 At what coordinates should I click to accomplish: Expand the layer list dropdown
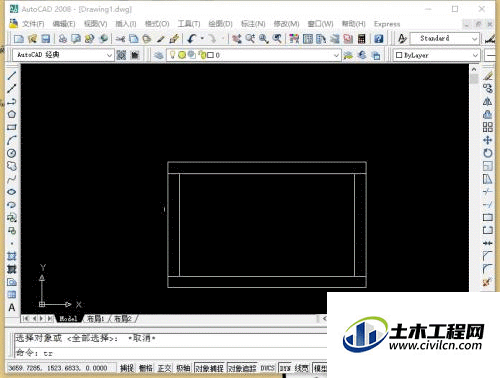click(336, 55)
